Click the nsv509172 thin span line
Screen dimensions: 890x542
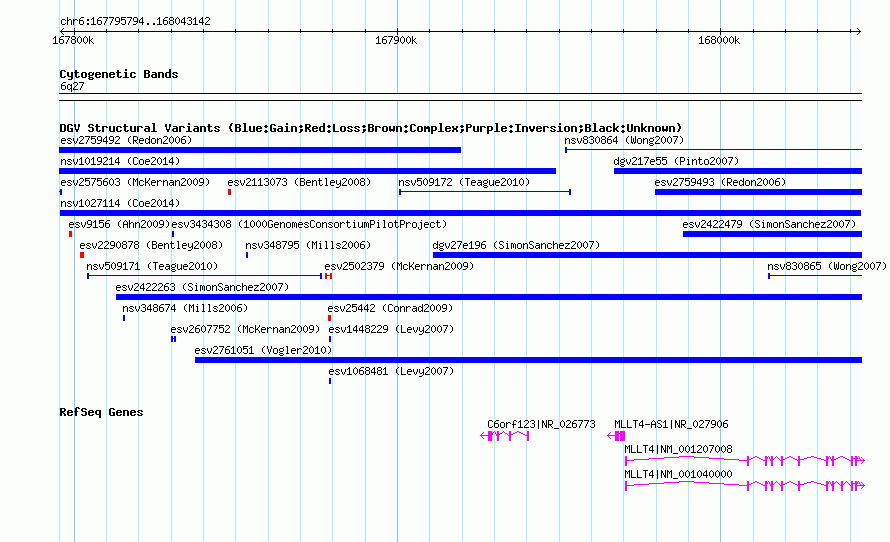coord(485,192)
